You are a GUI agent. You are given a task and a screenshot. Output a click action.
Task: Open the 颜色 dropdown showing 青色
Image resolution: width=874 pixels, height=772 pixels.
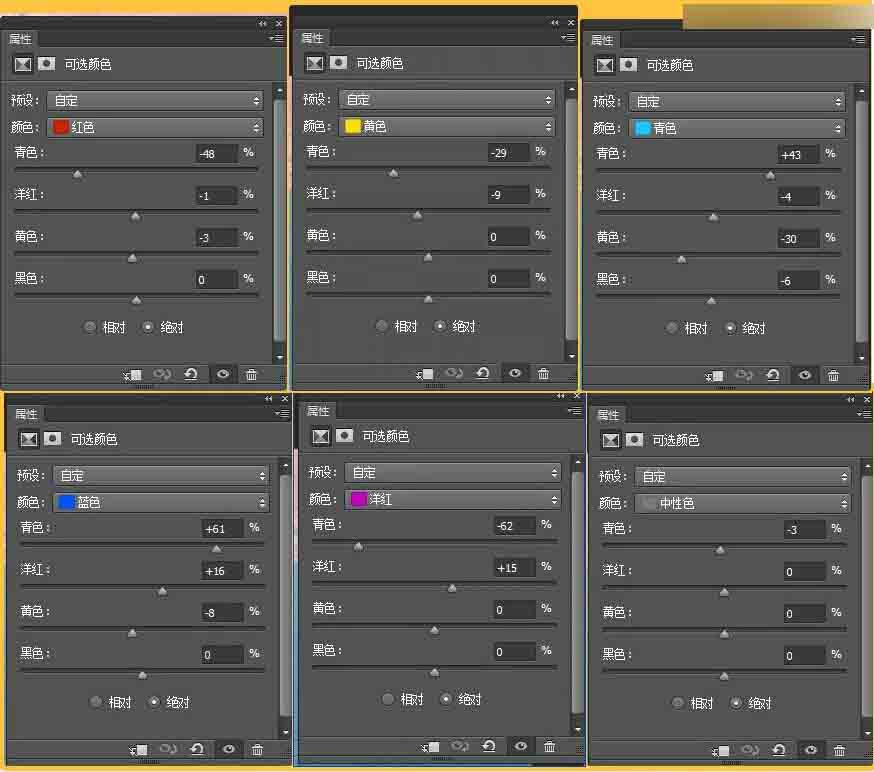(x=737, y=129)
